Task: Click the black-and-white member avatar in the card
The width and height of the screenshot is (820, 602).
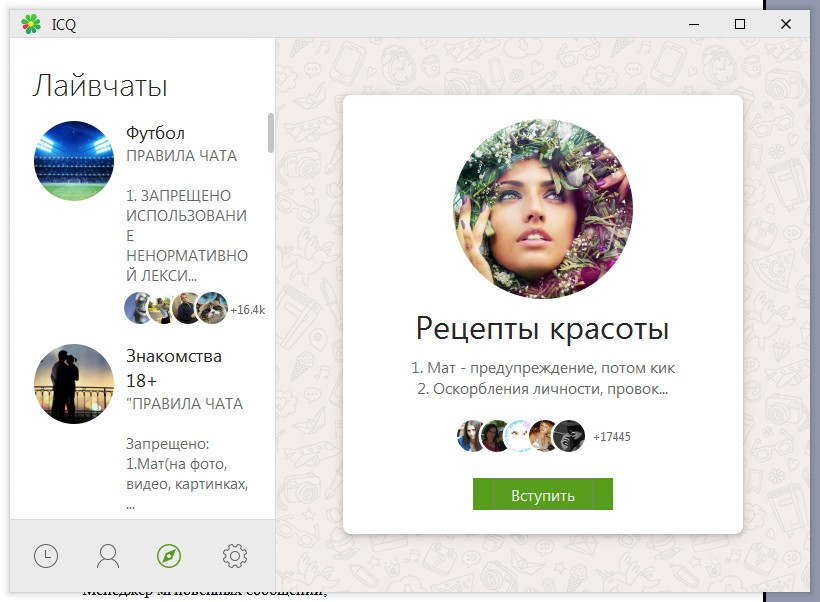Action: (x=570, y=436)
